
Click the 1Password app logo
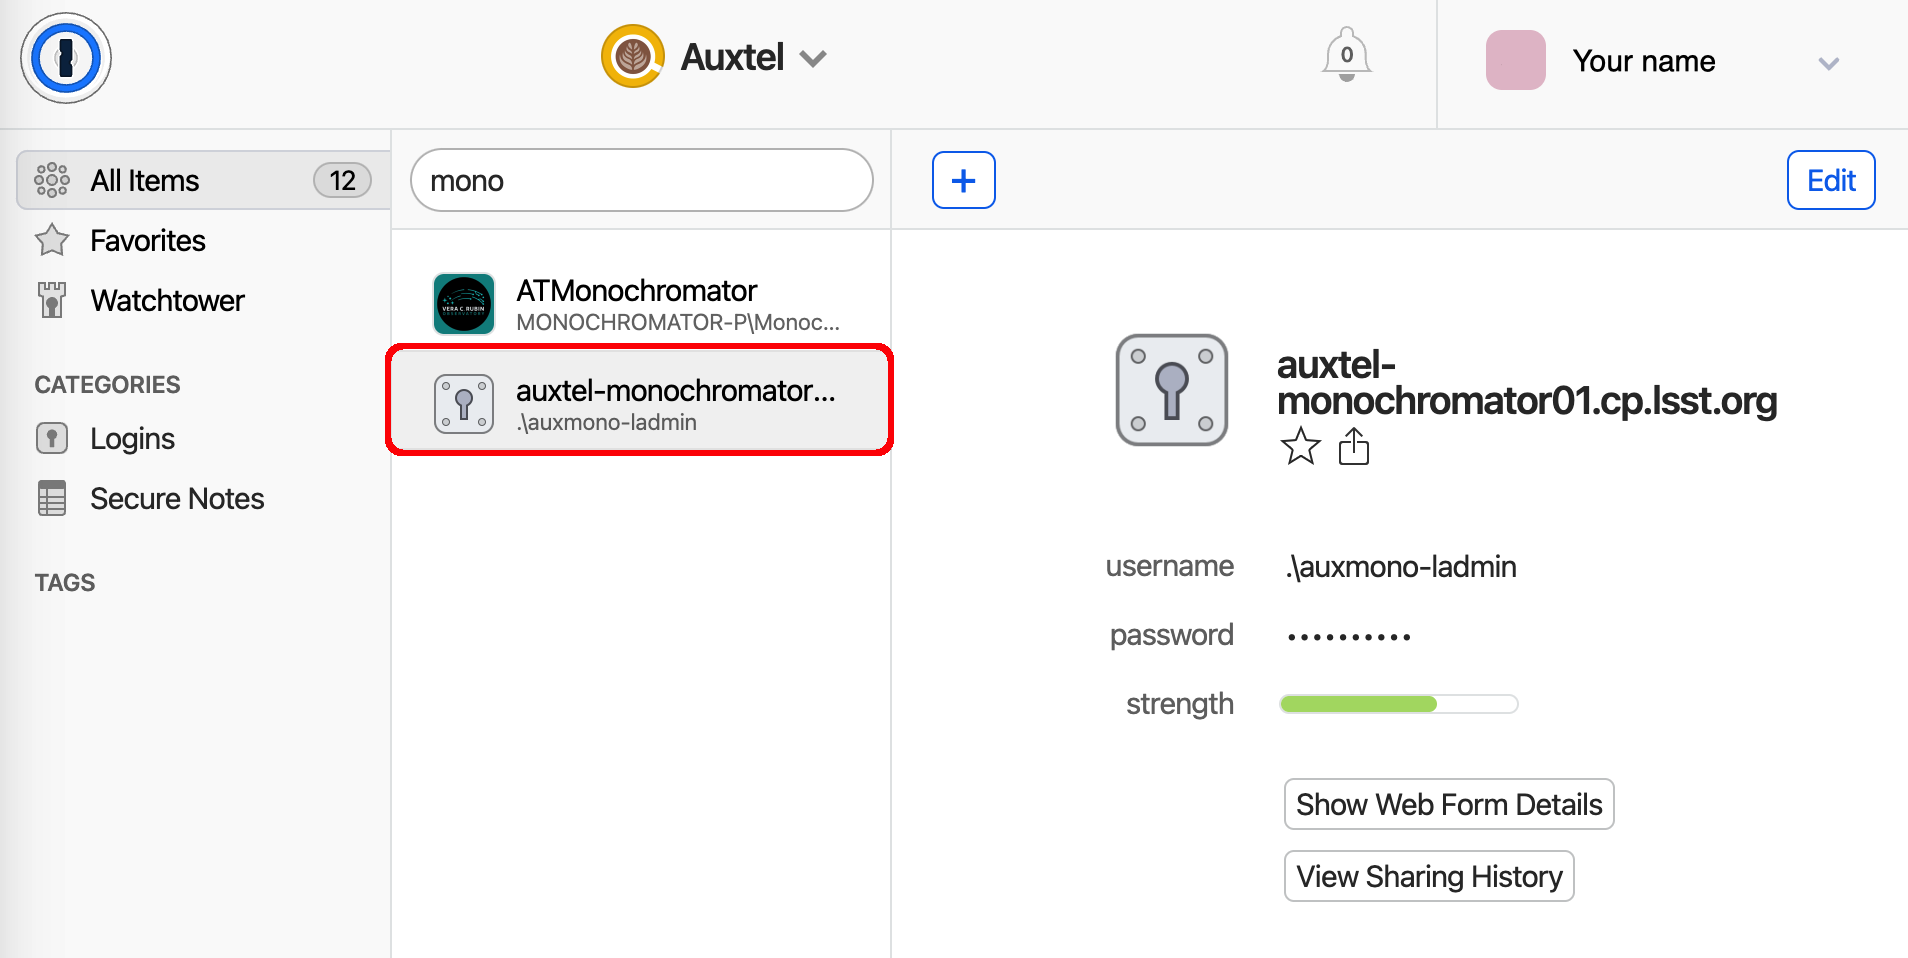click(x=65, y=58)
